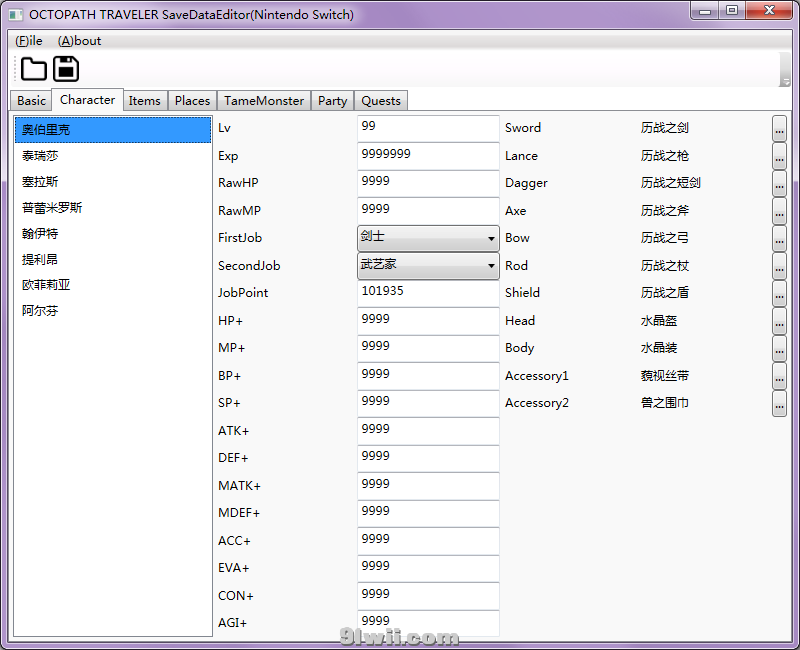Minimize the SaveDataEditor window
The height and width of the screenshot is (650, 800).
[705, 11]
